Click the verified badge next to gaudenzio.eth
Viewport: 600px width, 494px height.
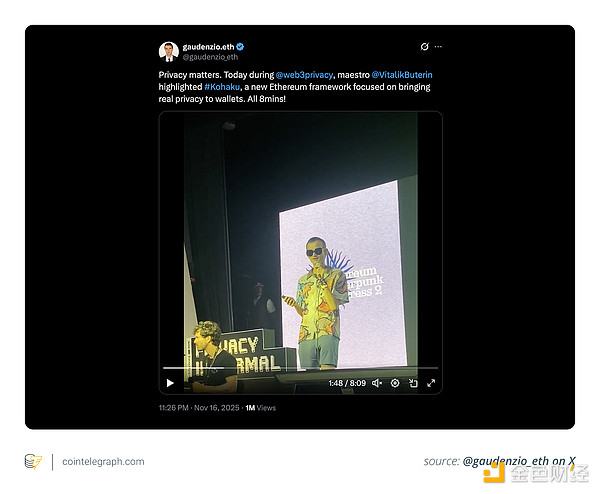pyautogui.click(x=241, y=47)
